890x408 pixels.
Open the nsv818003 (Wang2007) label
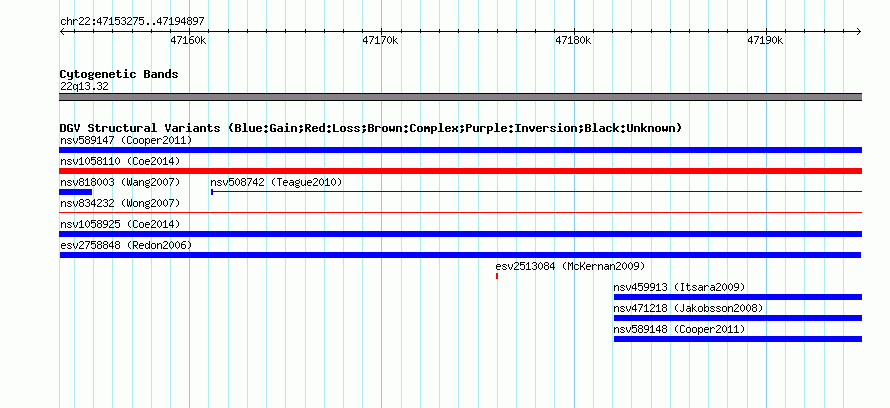(120, 182)
